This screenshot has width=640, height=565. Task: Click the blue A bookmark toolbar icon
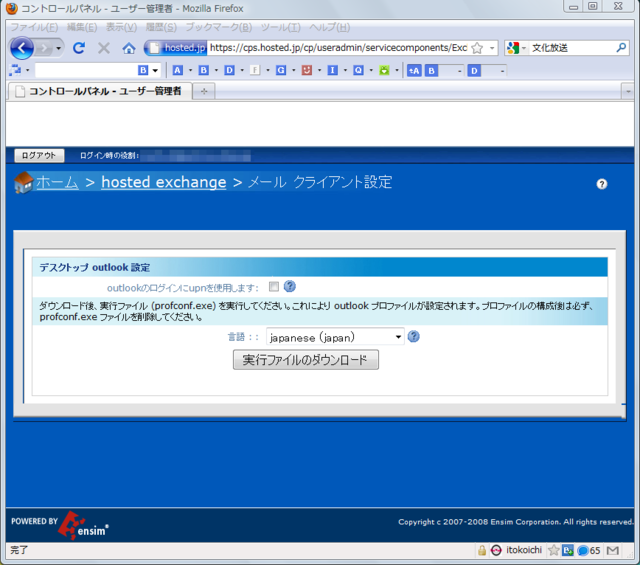[x=178, y=70]
